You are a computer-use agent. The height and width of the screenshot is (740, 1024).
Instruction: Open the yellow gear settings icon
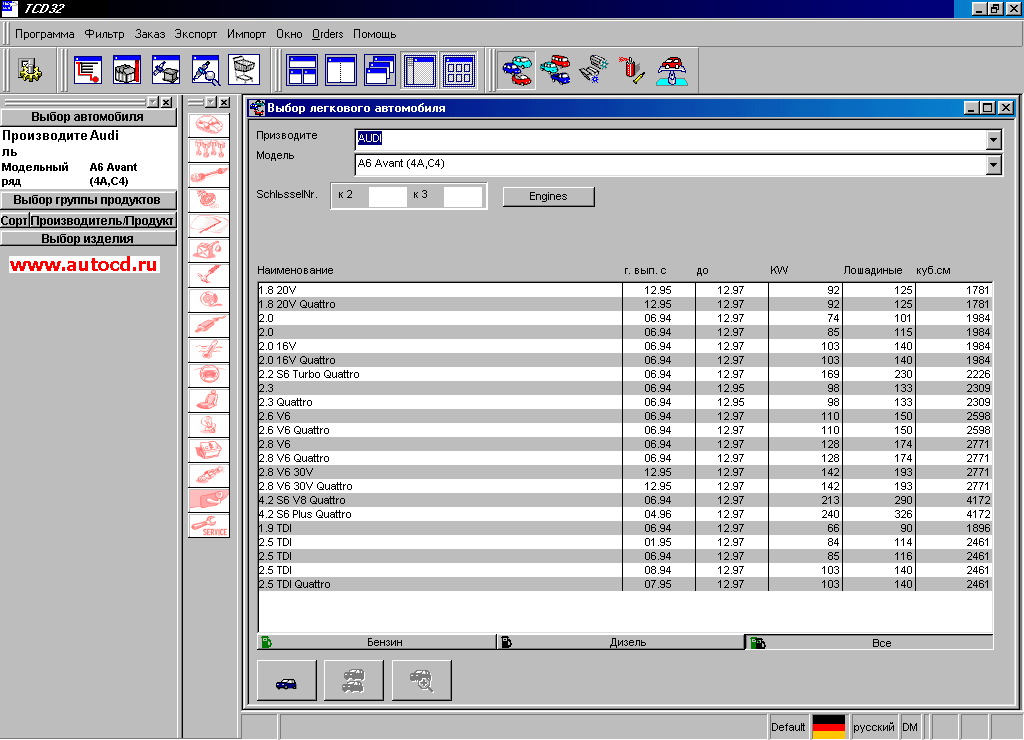(x=29, y=71)
